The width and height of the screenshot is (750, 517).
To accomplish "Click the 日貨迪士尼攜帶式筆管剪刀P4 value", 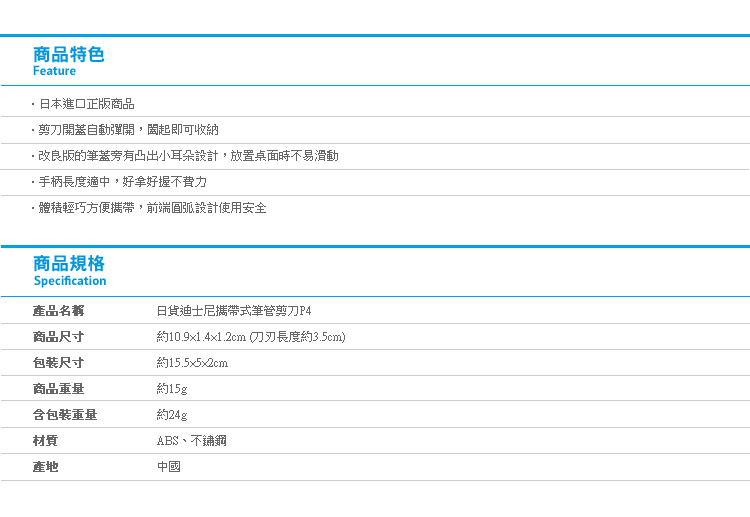I will point(234,311).
